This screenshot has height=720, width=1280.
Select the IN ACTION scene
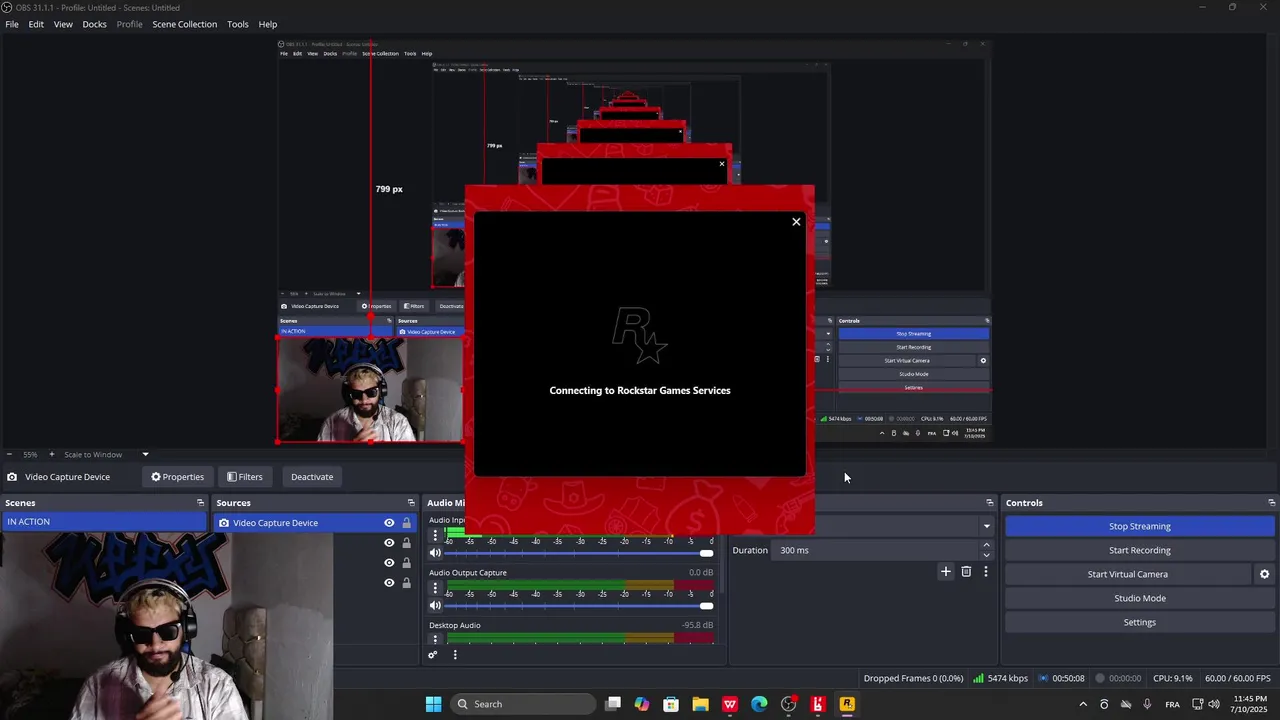coord(104,522)
